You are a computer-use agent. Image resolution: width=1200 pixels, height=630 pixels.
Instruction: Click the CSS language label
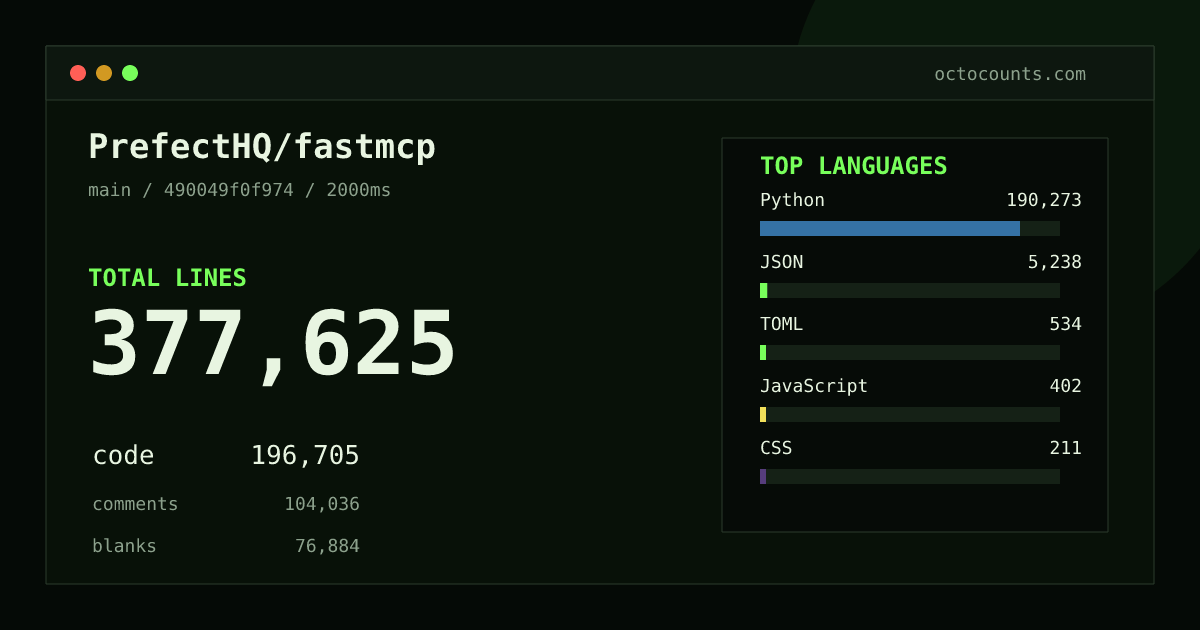(776, 448)
